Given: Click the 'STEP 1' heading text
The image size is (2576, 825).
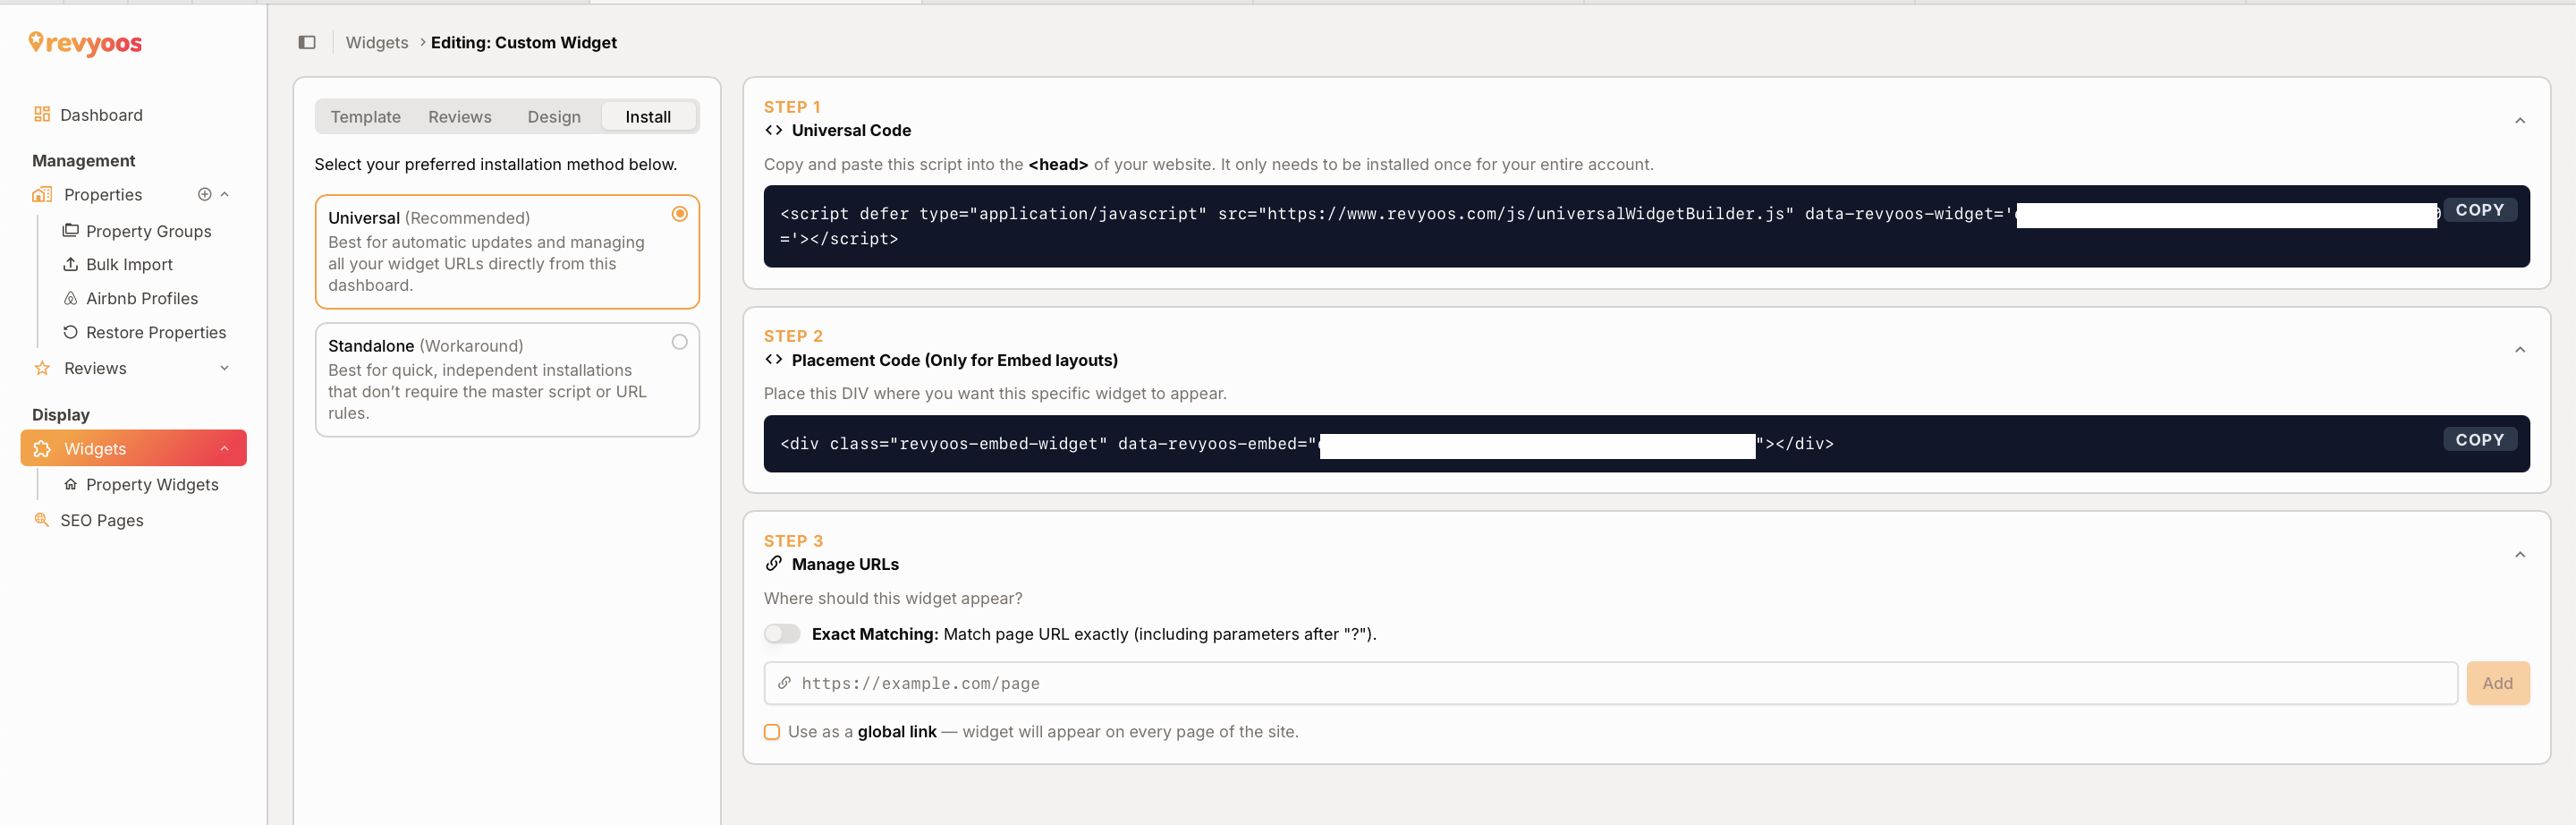Looking at the screenshot, I should tap(792, 107).
